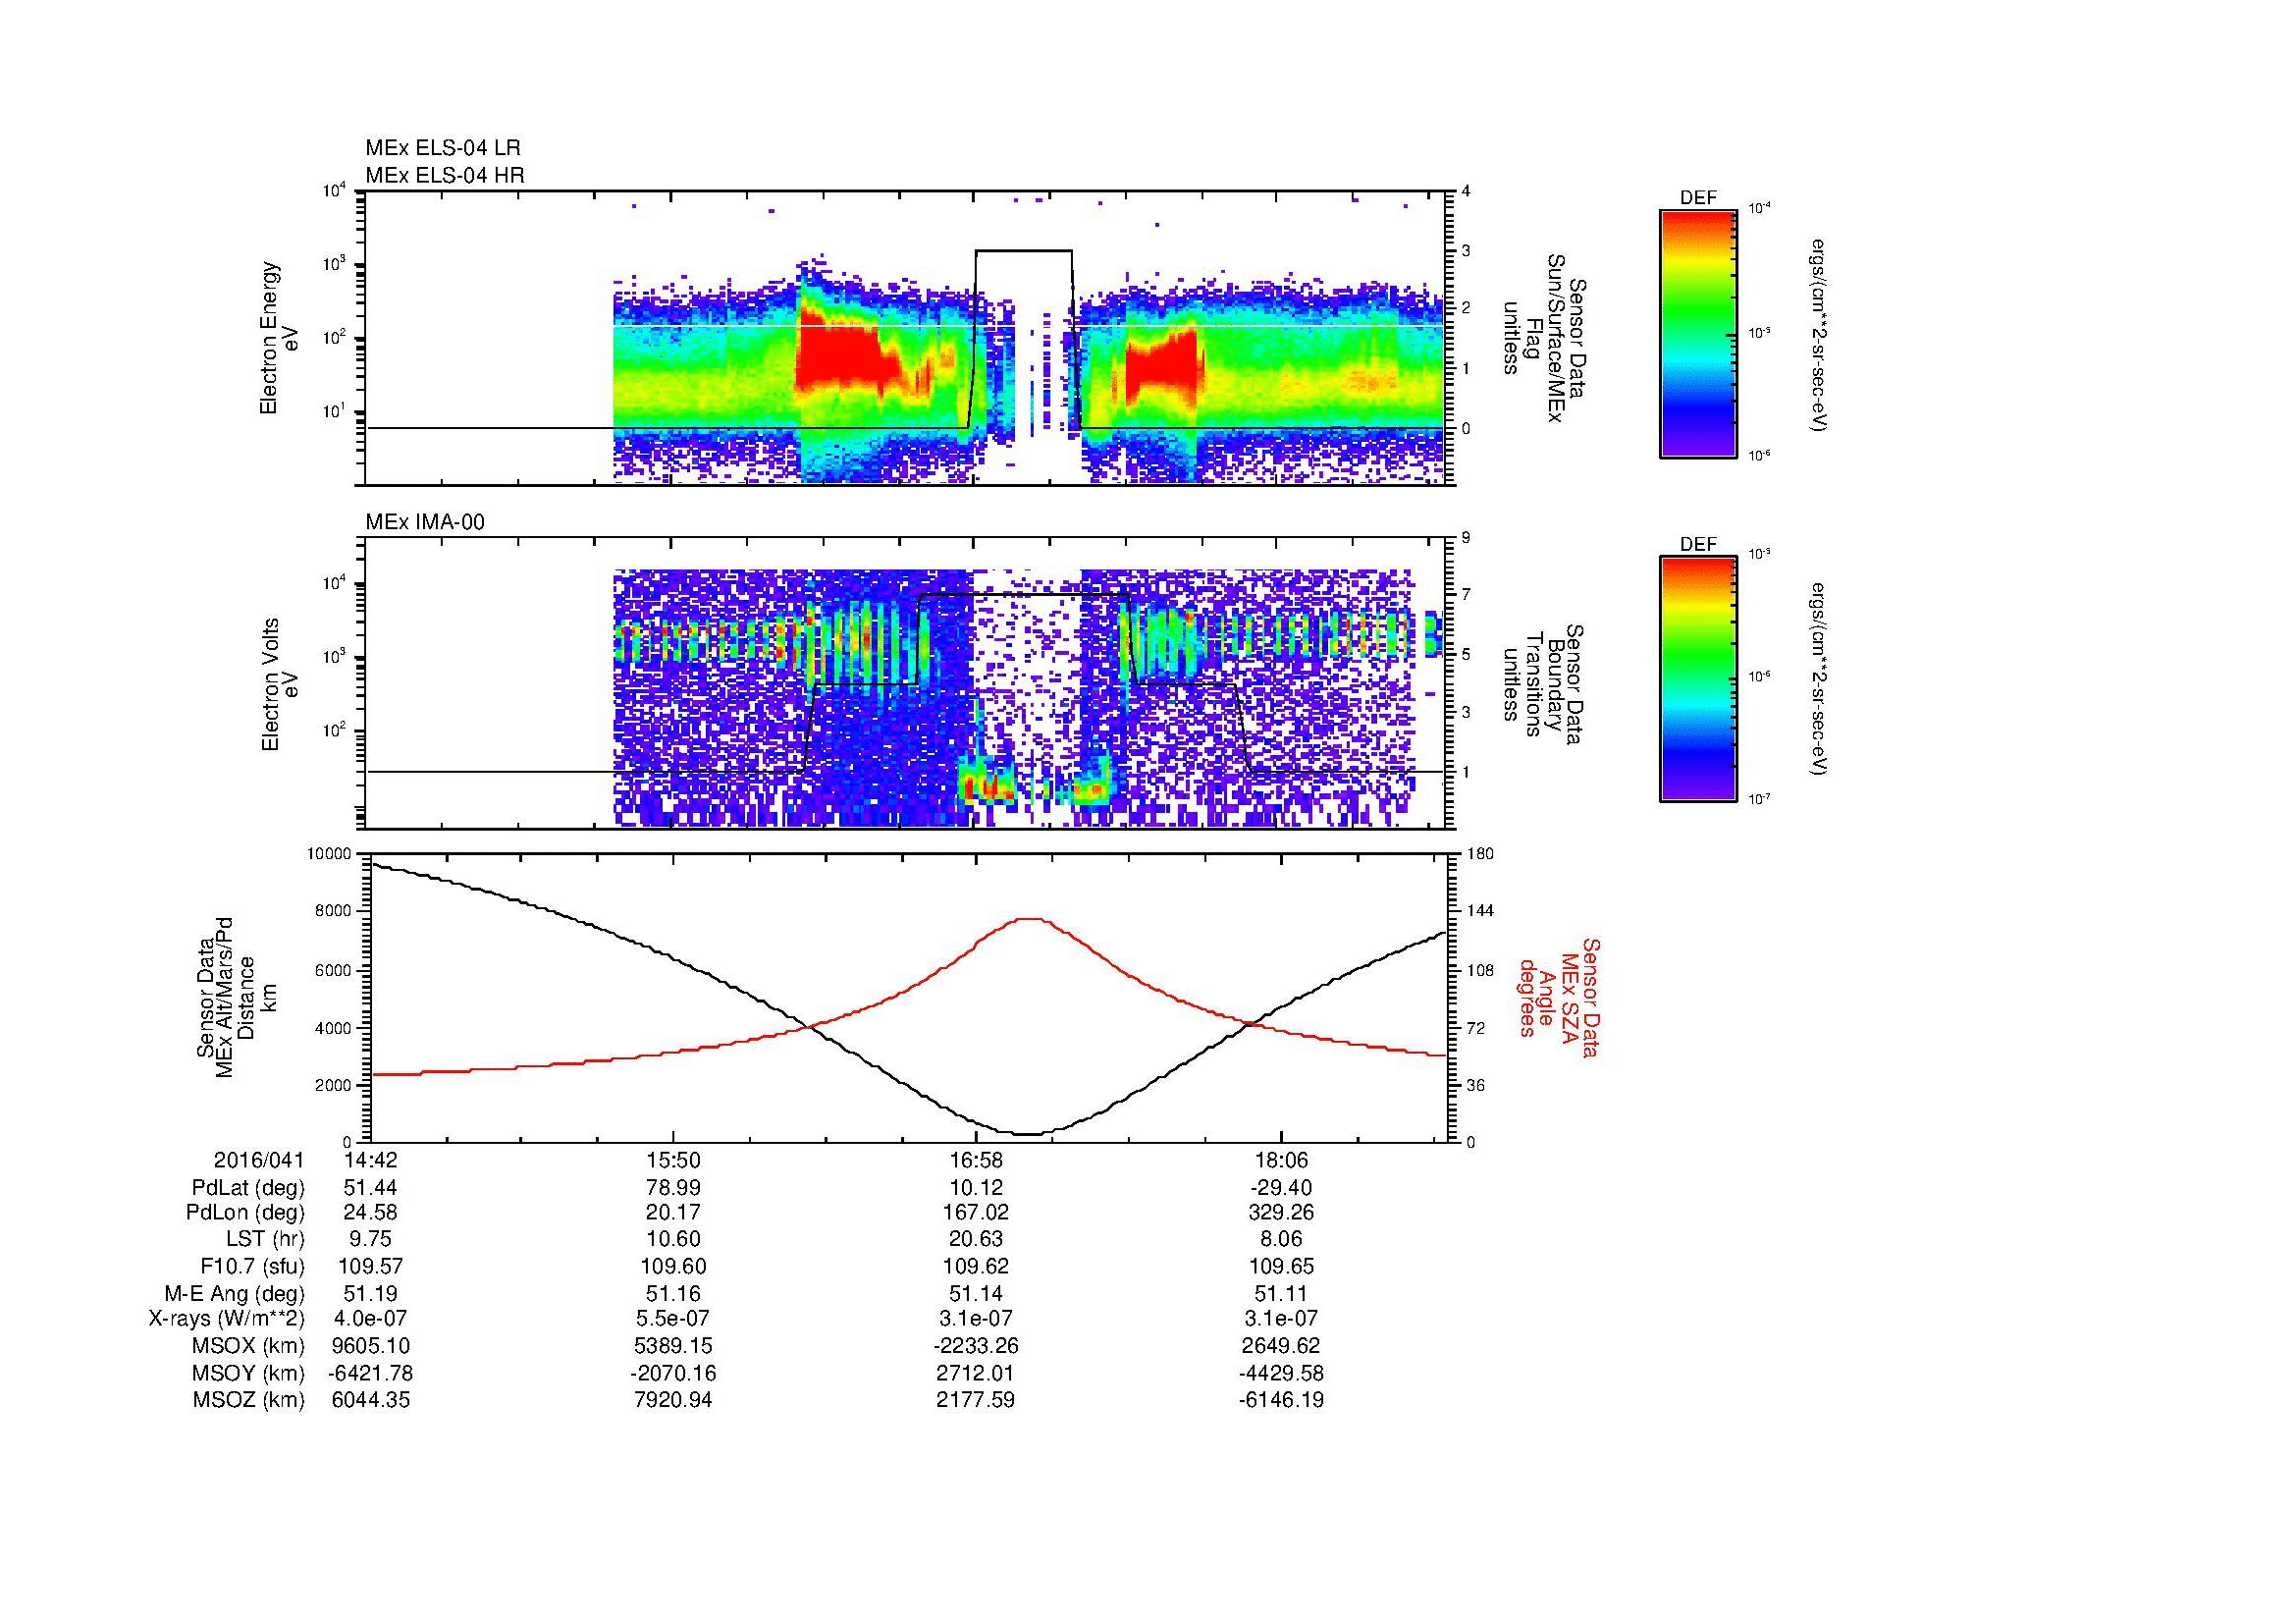Click the Boundary Transitions axis label
Image resolution: width=2296 pixels, height=1623 pixels.
coord(1543,684)
